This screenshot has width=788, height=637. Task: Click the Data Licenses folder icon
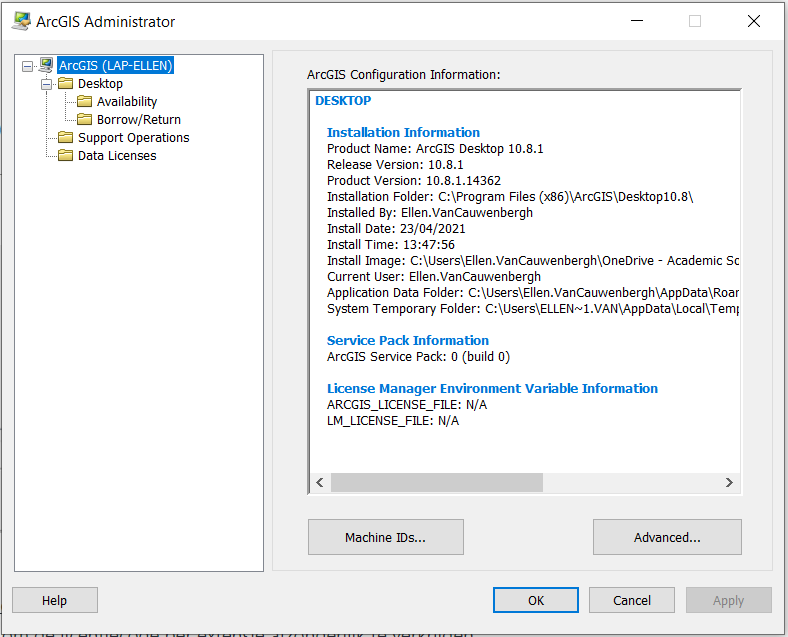[x=65, y=156]
